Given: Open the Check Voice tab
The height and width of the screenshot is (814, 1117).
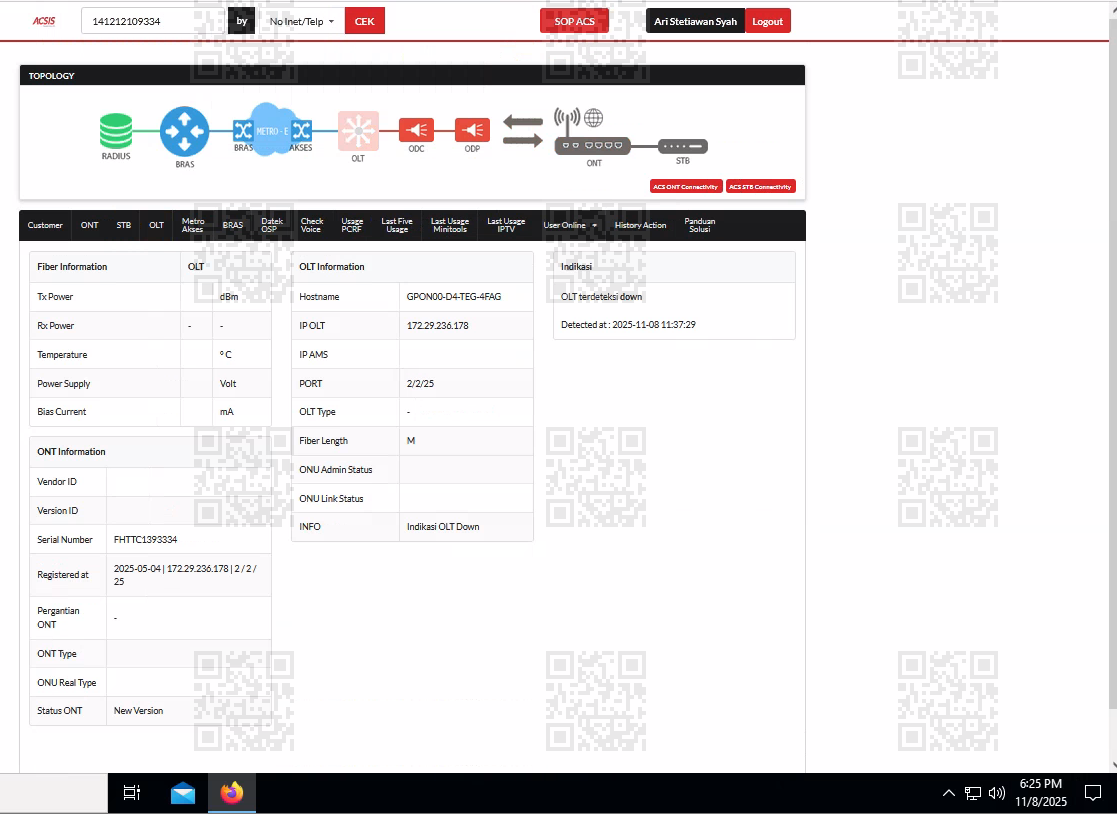Looking at the screenshot, I should [311, 225].
